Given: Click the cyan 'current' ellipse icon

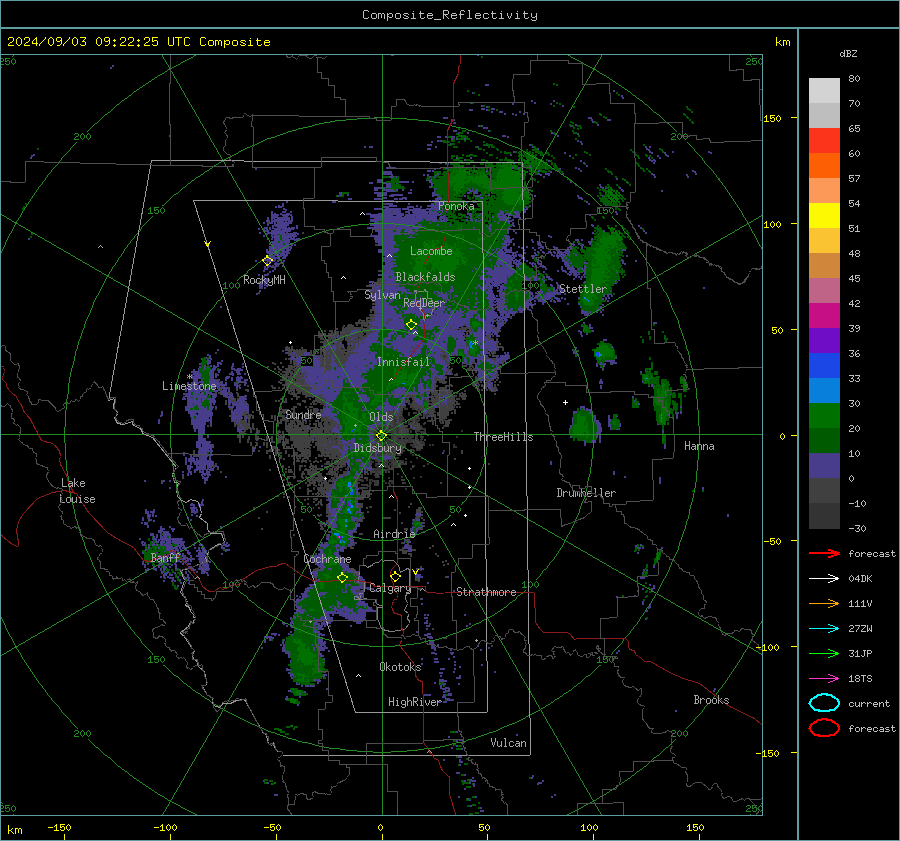Looking at the screenshot, I should pyautogui.click(x=824, y=703).
